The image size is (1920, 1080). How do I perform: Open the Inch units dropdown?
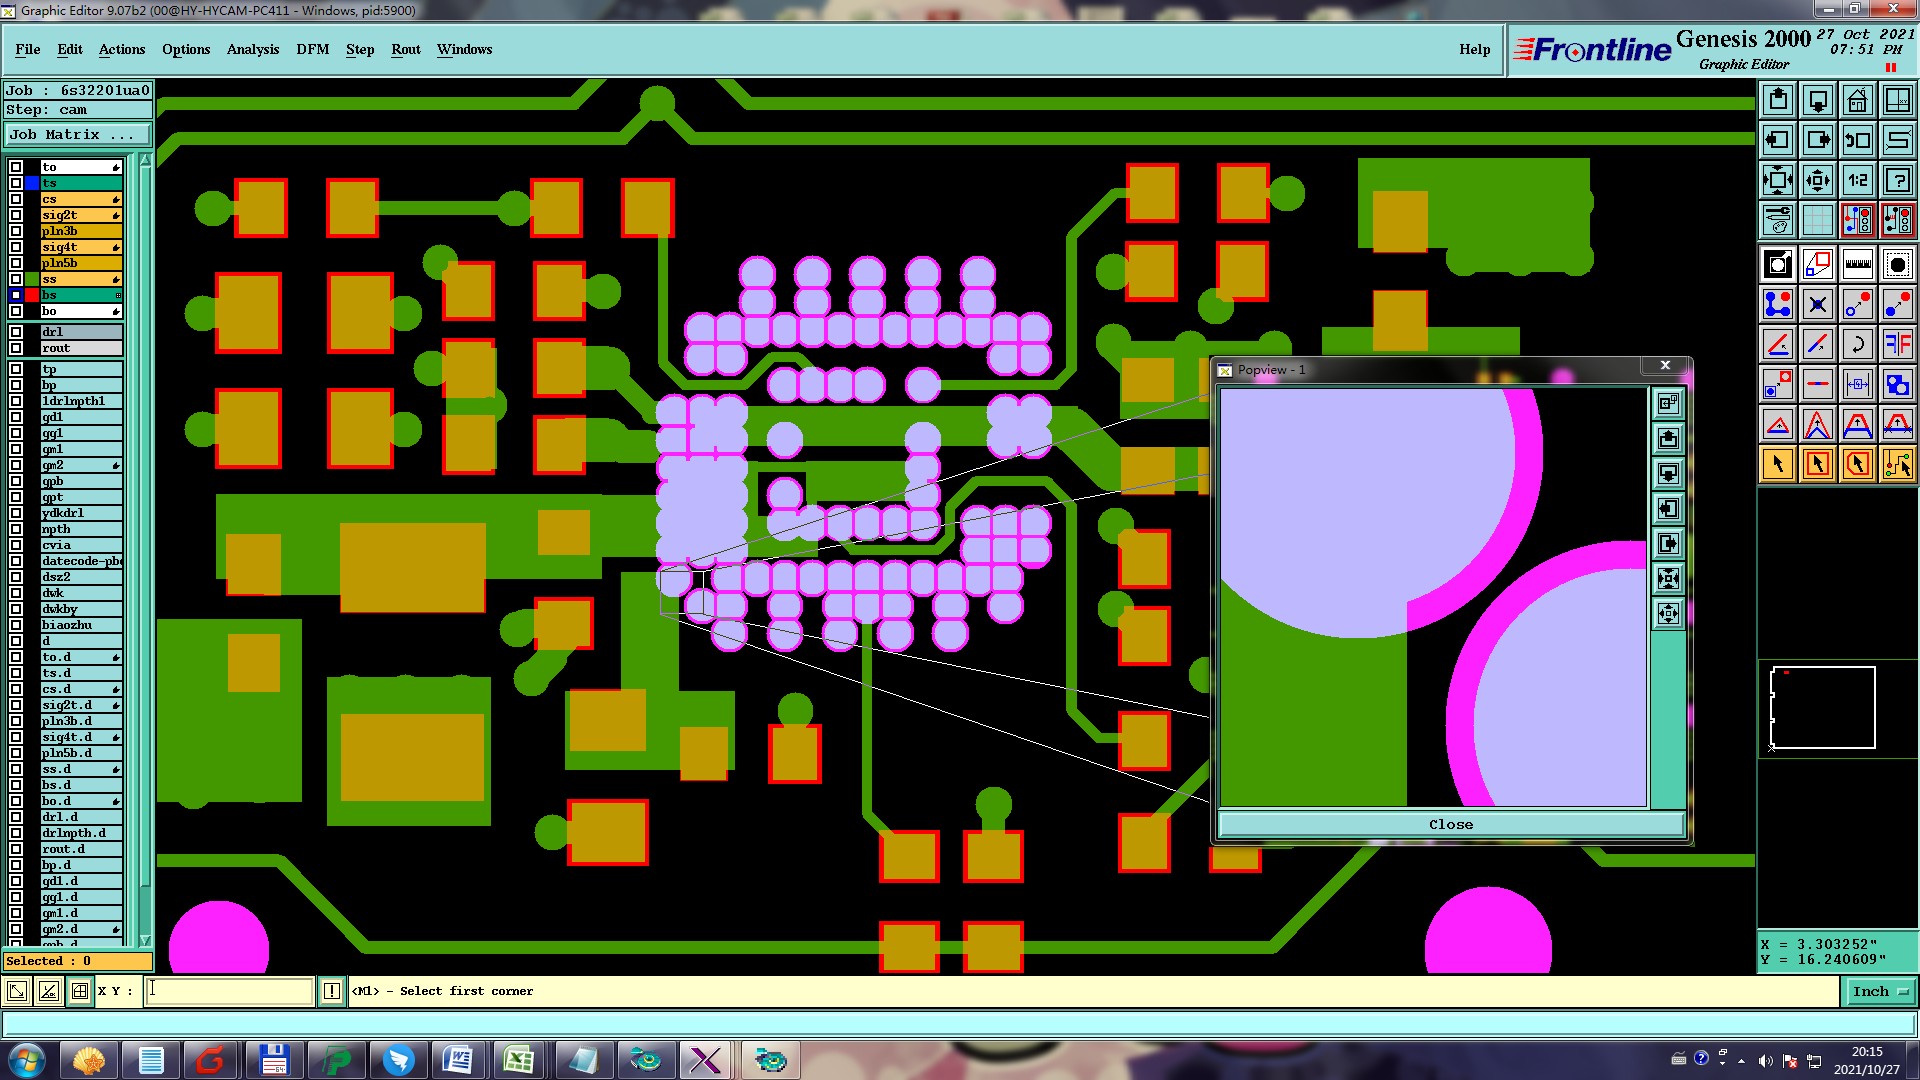coord(1880,991)
